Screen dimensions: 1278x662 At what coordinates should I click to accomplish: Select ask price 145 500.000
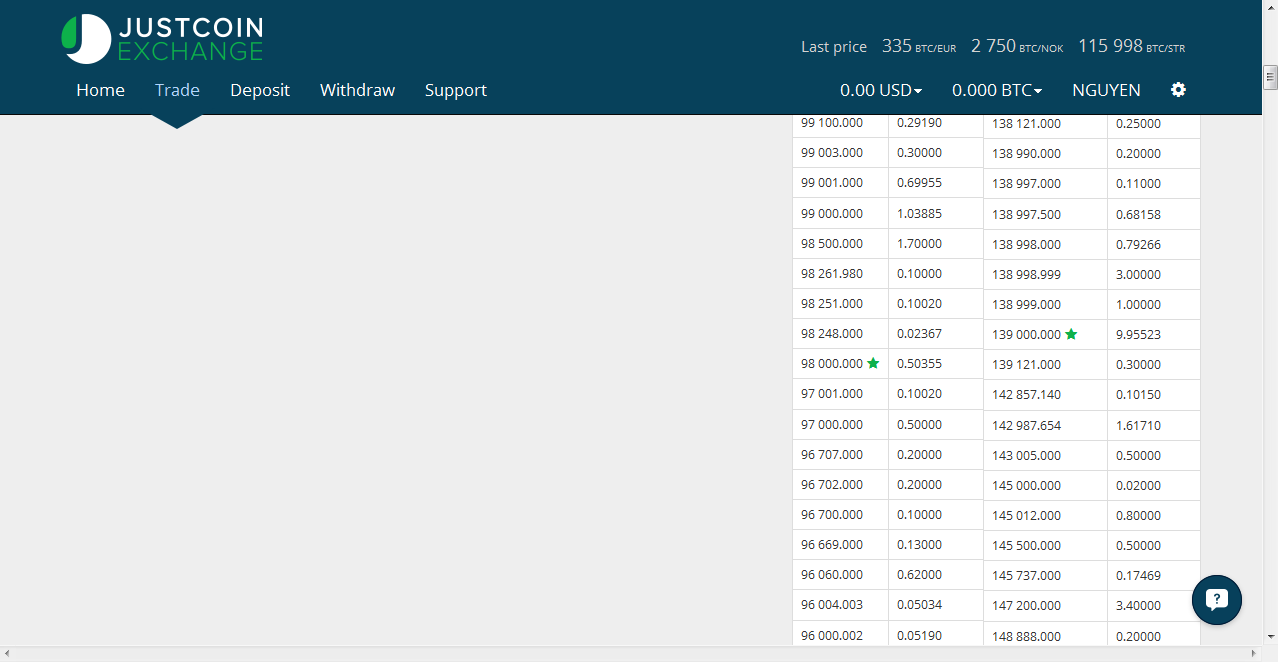click(x=1027, y=545)
